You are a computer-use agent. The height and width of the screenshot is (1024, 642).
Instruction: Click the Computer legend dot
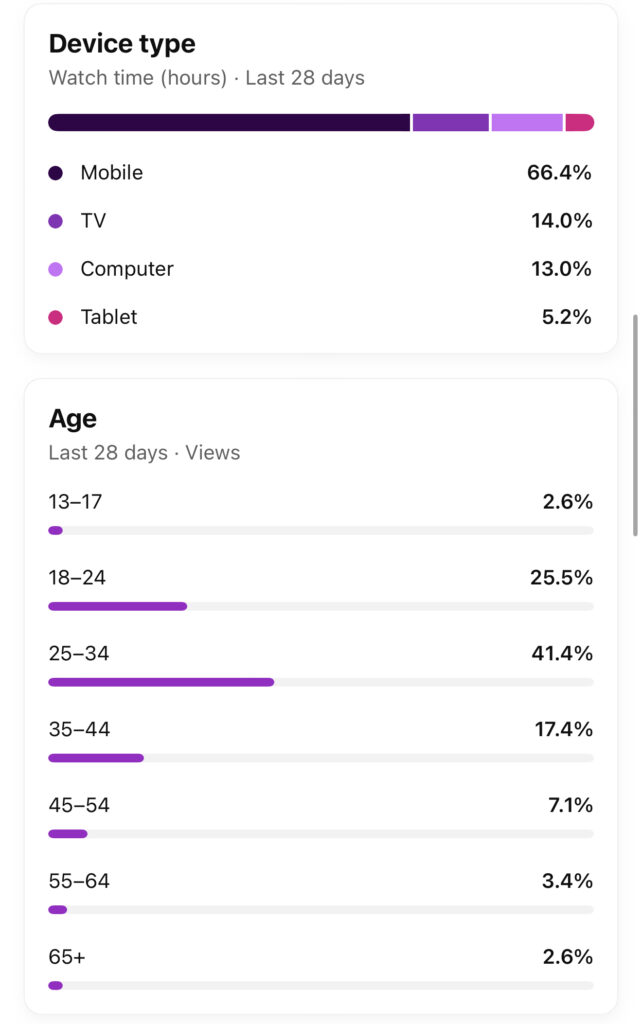coord(56,269)
